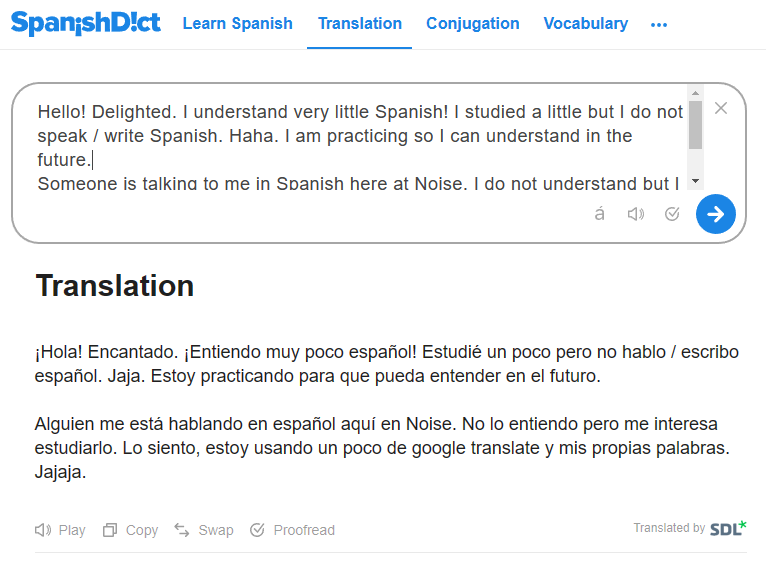Open the Learn Spanish menu
The width and height of the screenshot is (766, 561).
(238, 23)
